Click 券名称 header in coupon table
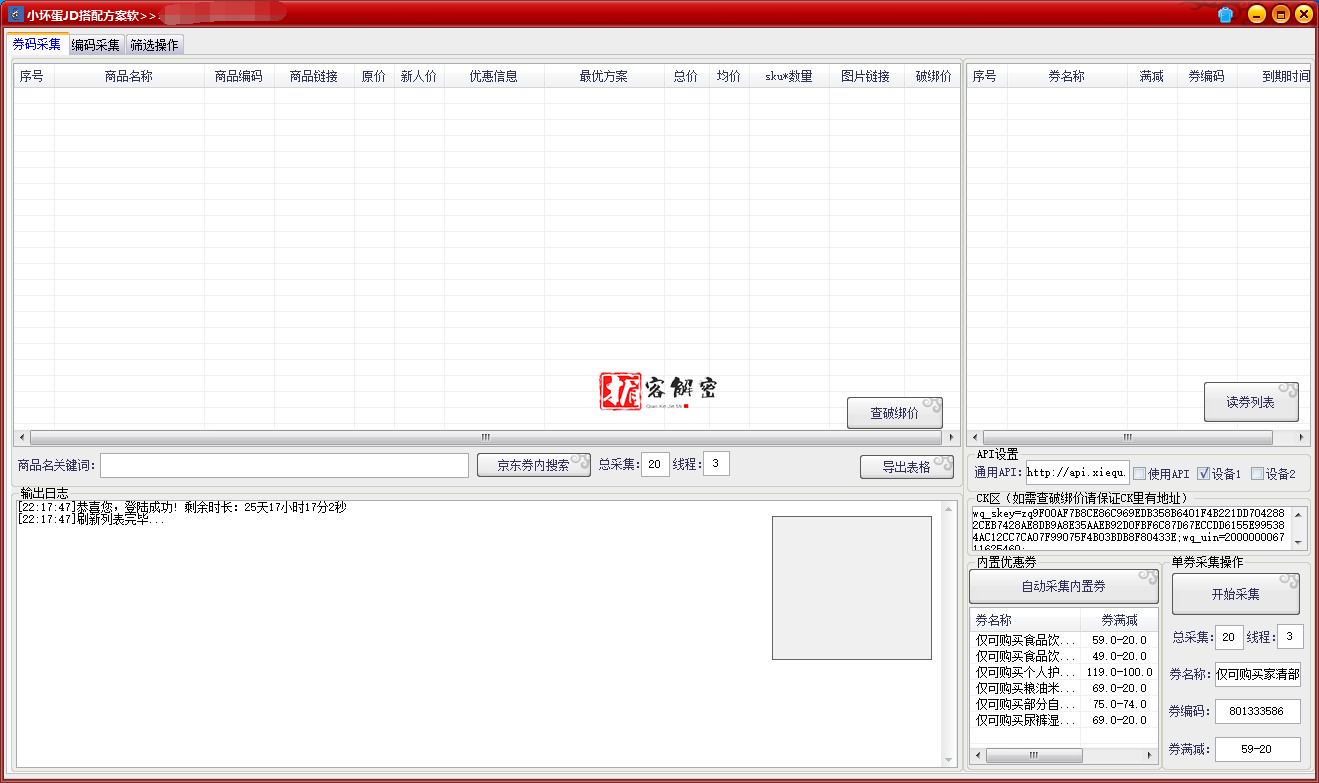 click(x=1067, y=76)
